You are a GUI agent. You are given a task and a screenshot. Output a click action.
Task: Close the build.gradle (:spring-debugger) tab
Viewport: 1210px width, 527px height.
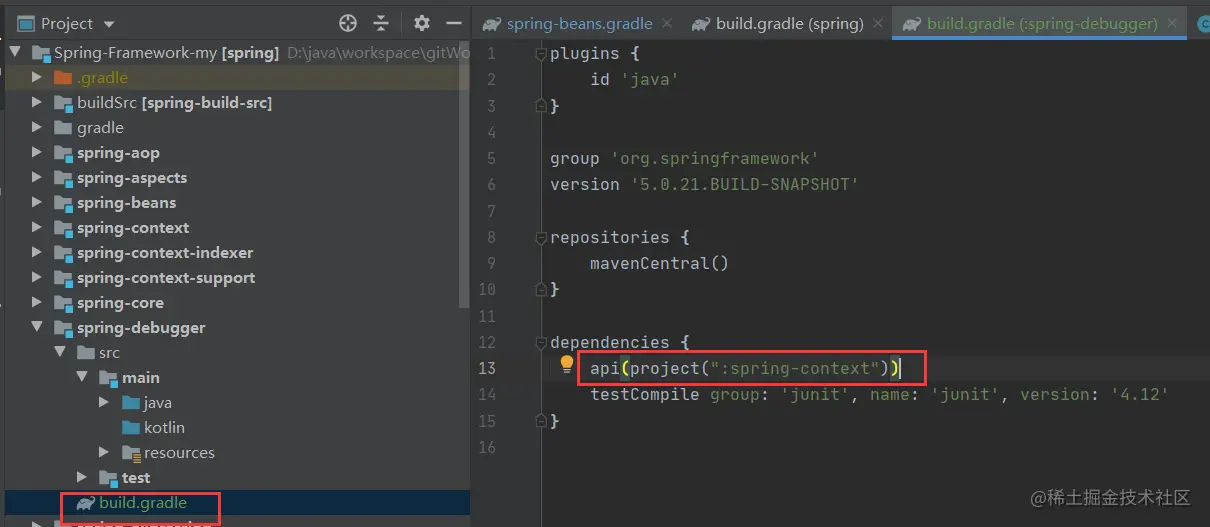pos(1174,23)
